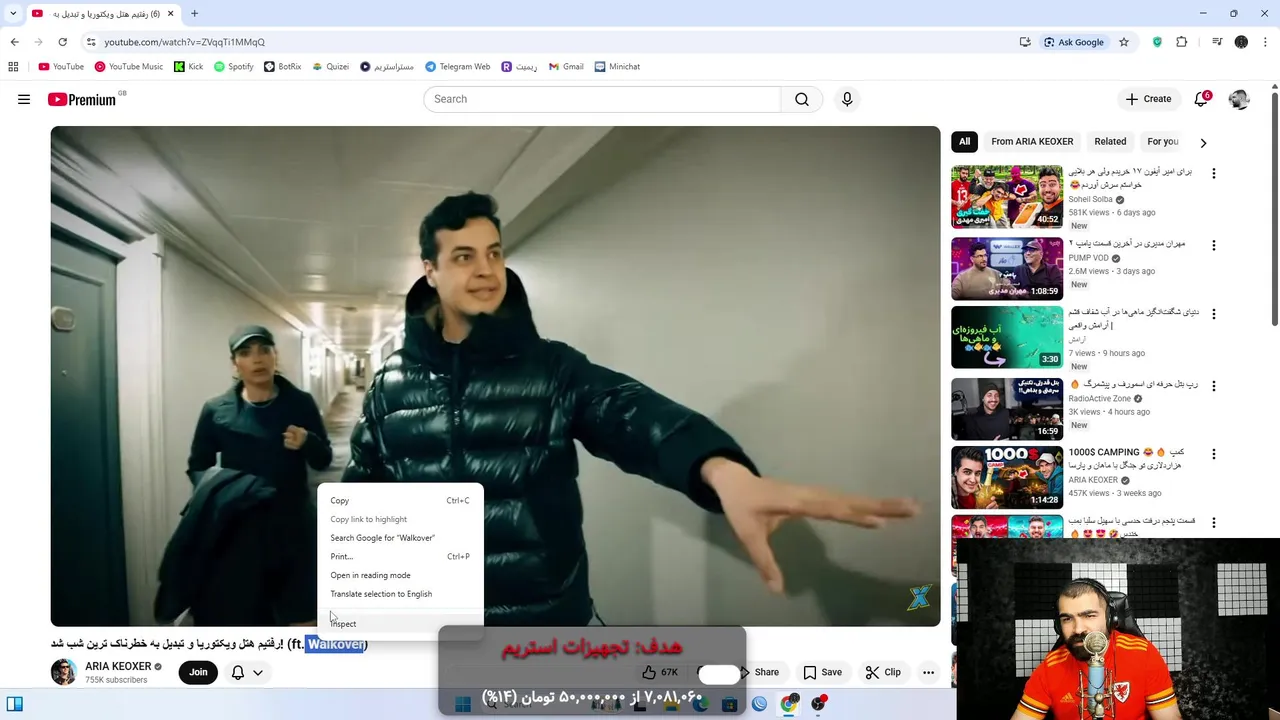This screenshot has width=1280, height=720.
Task: Select the From ARIA KEOXER chip
Action: point(1032,142)
